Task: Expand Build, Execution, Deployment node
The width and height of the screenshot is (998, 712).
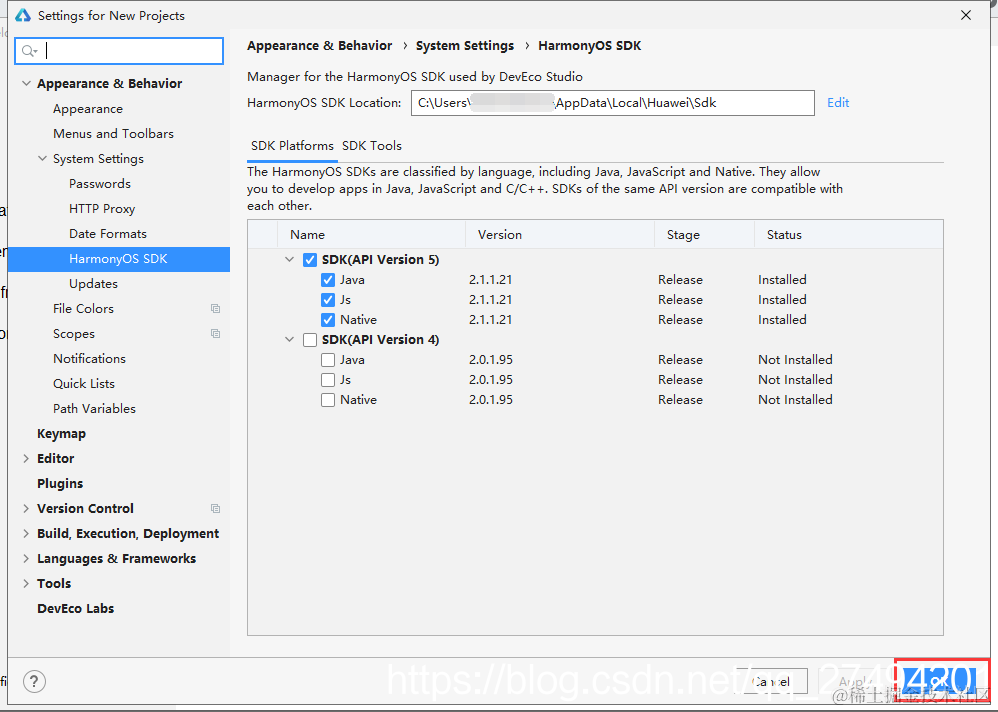Action: pos(26,533)
